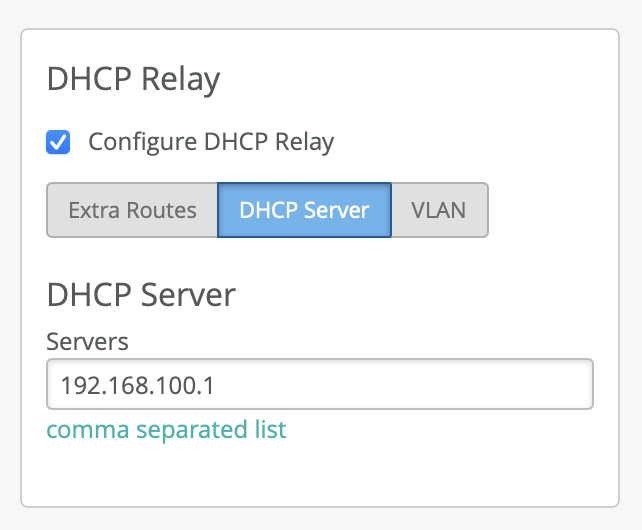Show the Extra Routes settings
642x530 pixels.
pyautogui.click(x=132, y=210)
